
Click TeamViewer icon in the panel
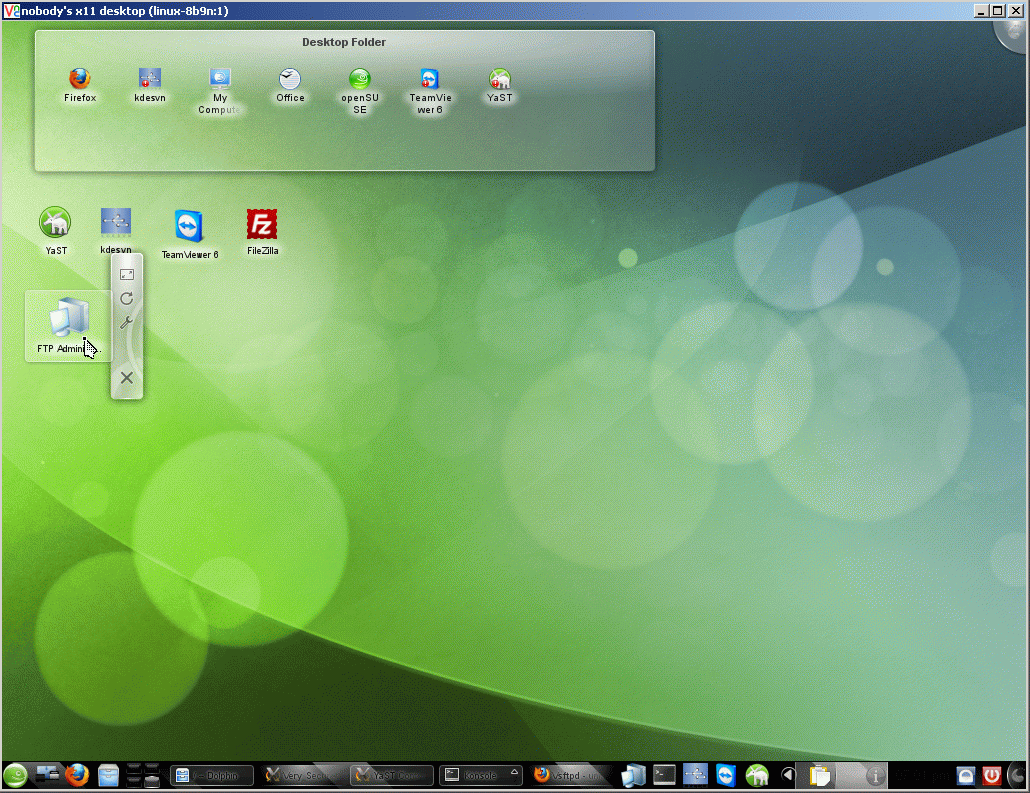(x=726, y=776)
